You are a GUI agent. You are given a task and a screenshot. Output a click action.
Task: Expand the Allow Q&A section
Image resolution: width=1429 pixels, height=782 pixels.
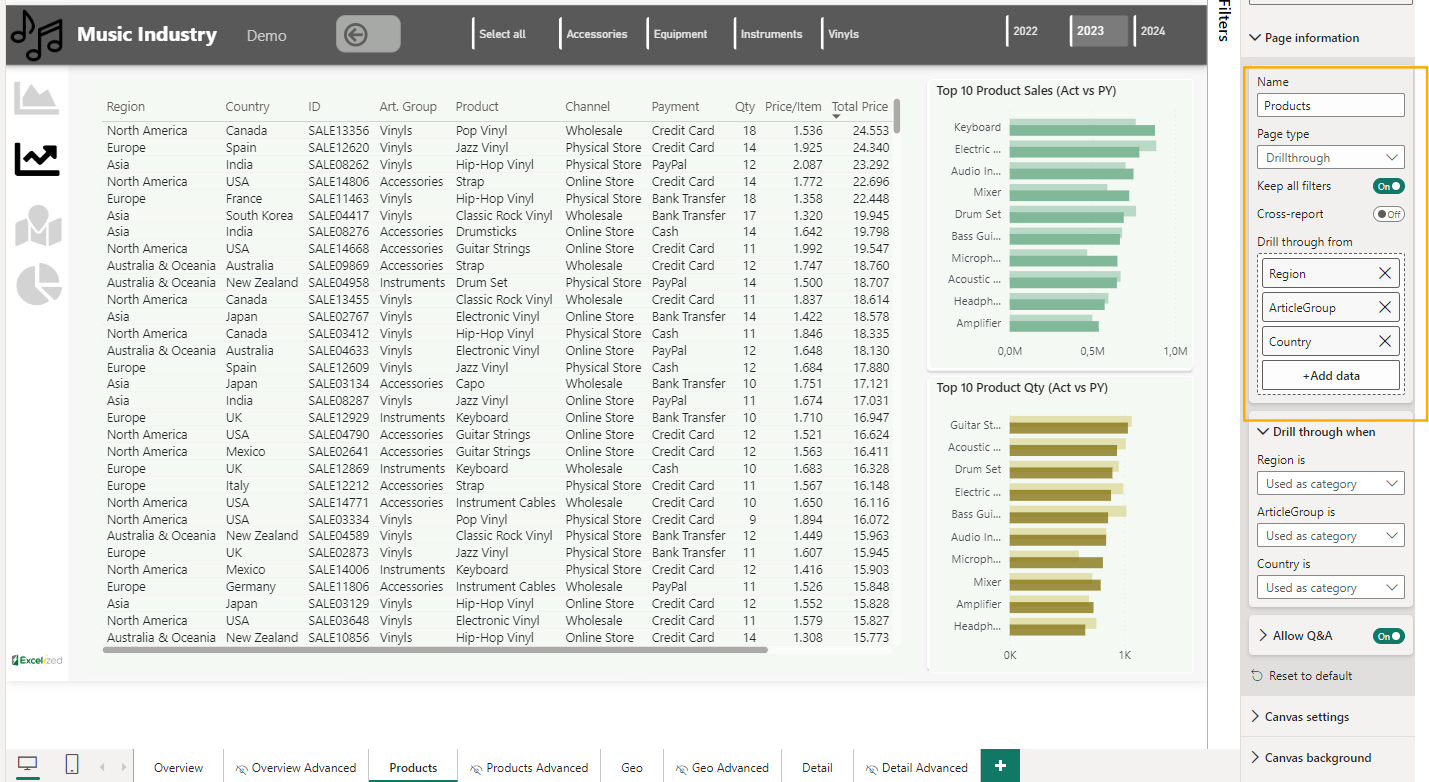pyautogui.click(x=1263, y=635)
